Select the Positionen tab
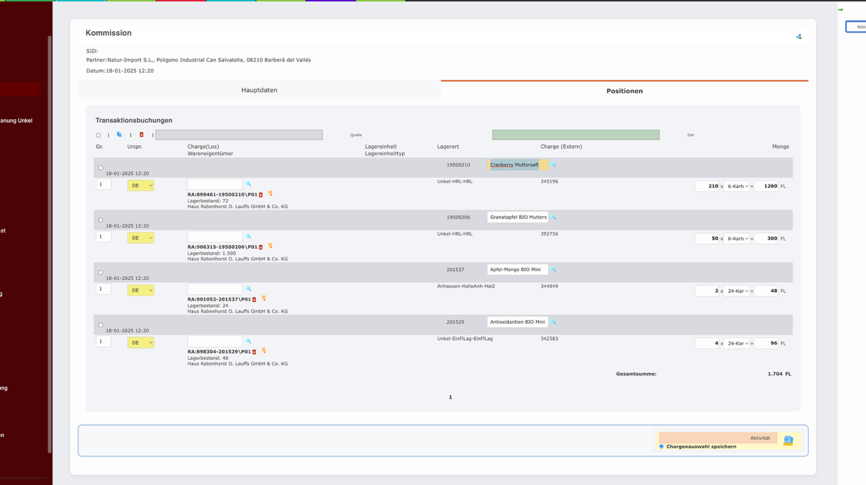The image size is (866, 485). (624, 91)
